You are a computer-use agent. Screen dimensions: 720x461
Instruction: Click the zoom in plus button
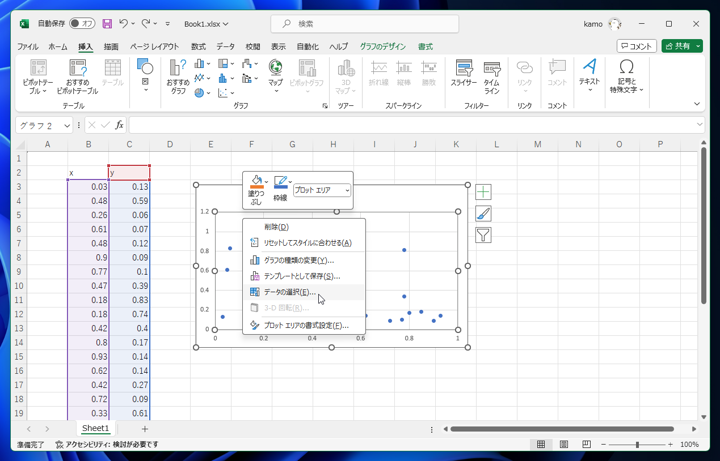[670, 444]
